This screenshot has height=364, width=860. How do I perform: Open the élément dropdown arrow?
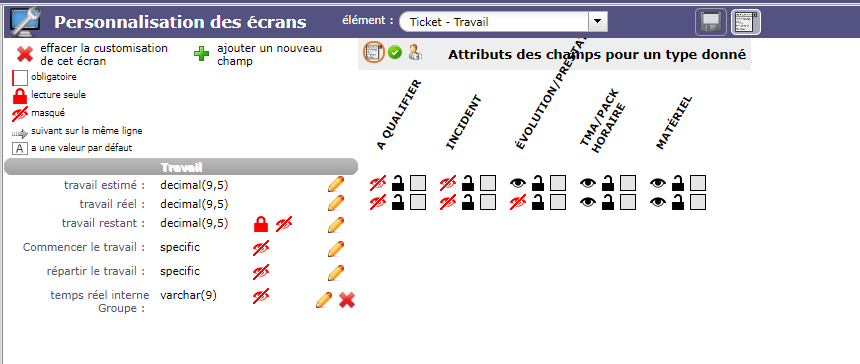pyautogui.click(x=597, y=22)
